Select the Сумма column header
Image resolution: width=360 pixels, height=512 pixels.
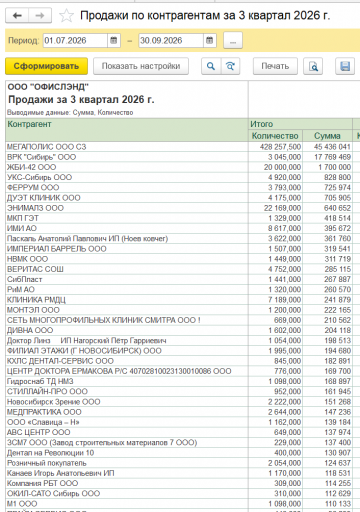click(327, 136)
